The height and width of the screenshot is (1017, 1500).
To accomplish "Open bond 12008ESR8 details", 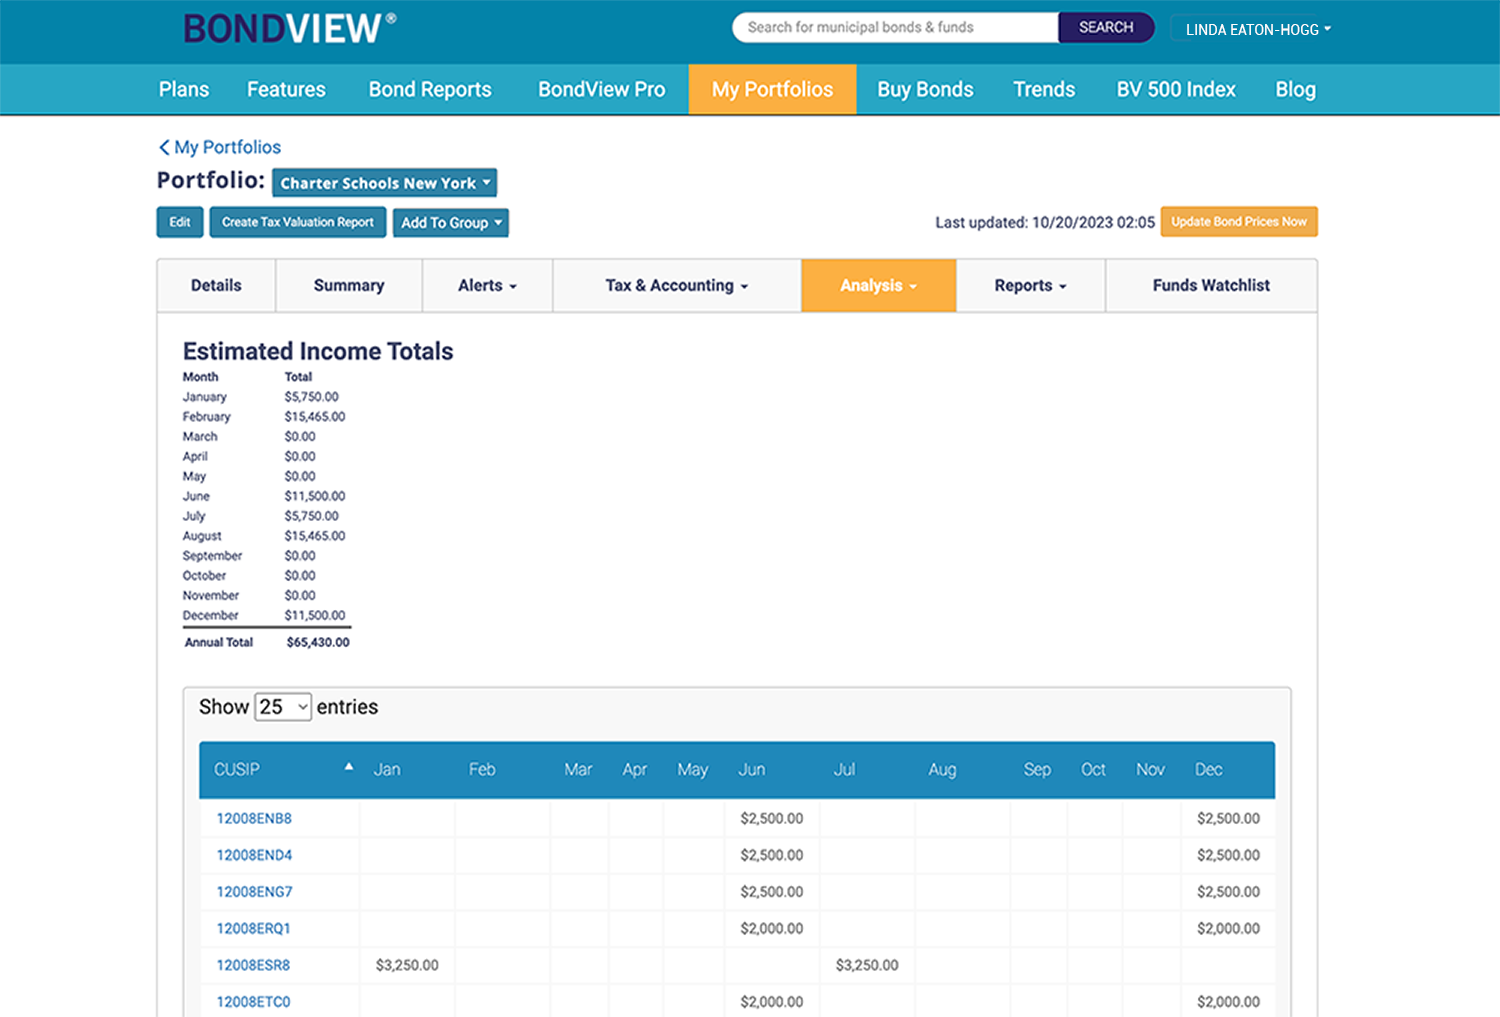I will (x=252, y=965).
